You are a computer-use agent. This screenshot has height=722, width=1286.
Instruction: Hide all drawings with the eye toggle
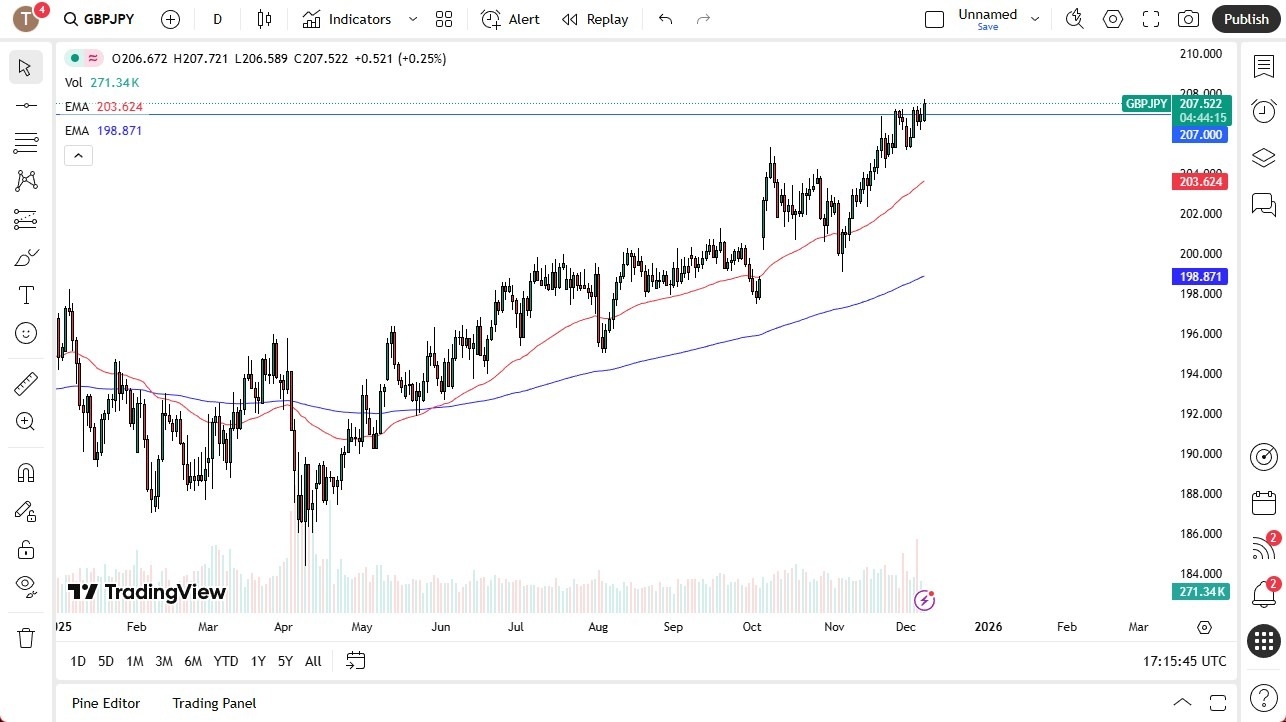(25, 586)
